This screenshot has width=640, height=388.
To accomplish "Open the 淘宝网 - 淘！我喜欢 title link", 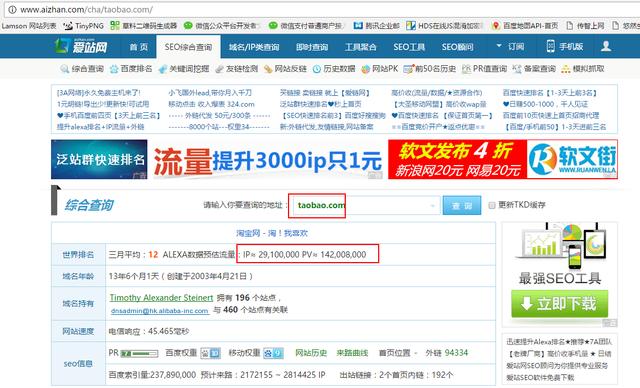I will (272, 233).
